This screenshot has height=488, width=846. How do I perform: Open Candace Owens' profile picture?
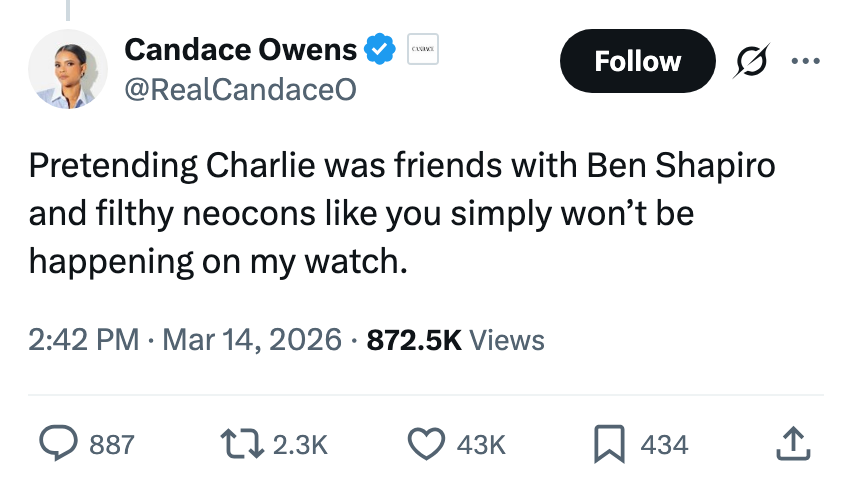(67, 70)
